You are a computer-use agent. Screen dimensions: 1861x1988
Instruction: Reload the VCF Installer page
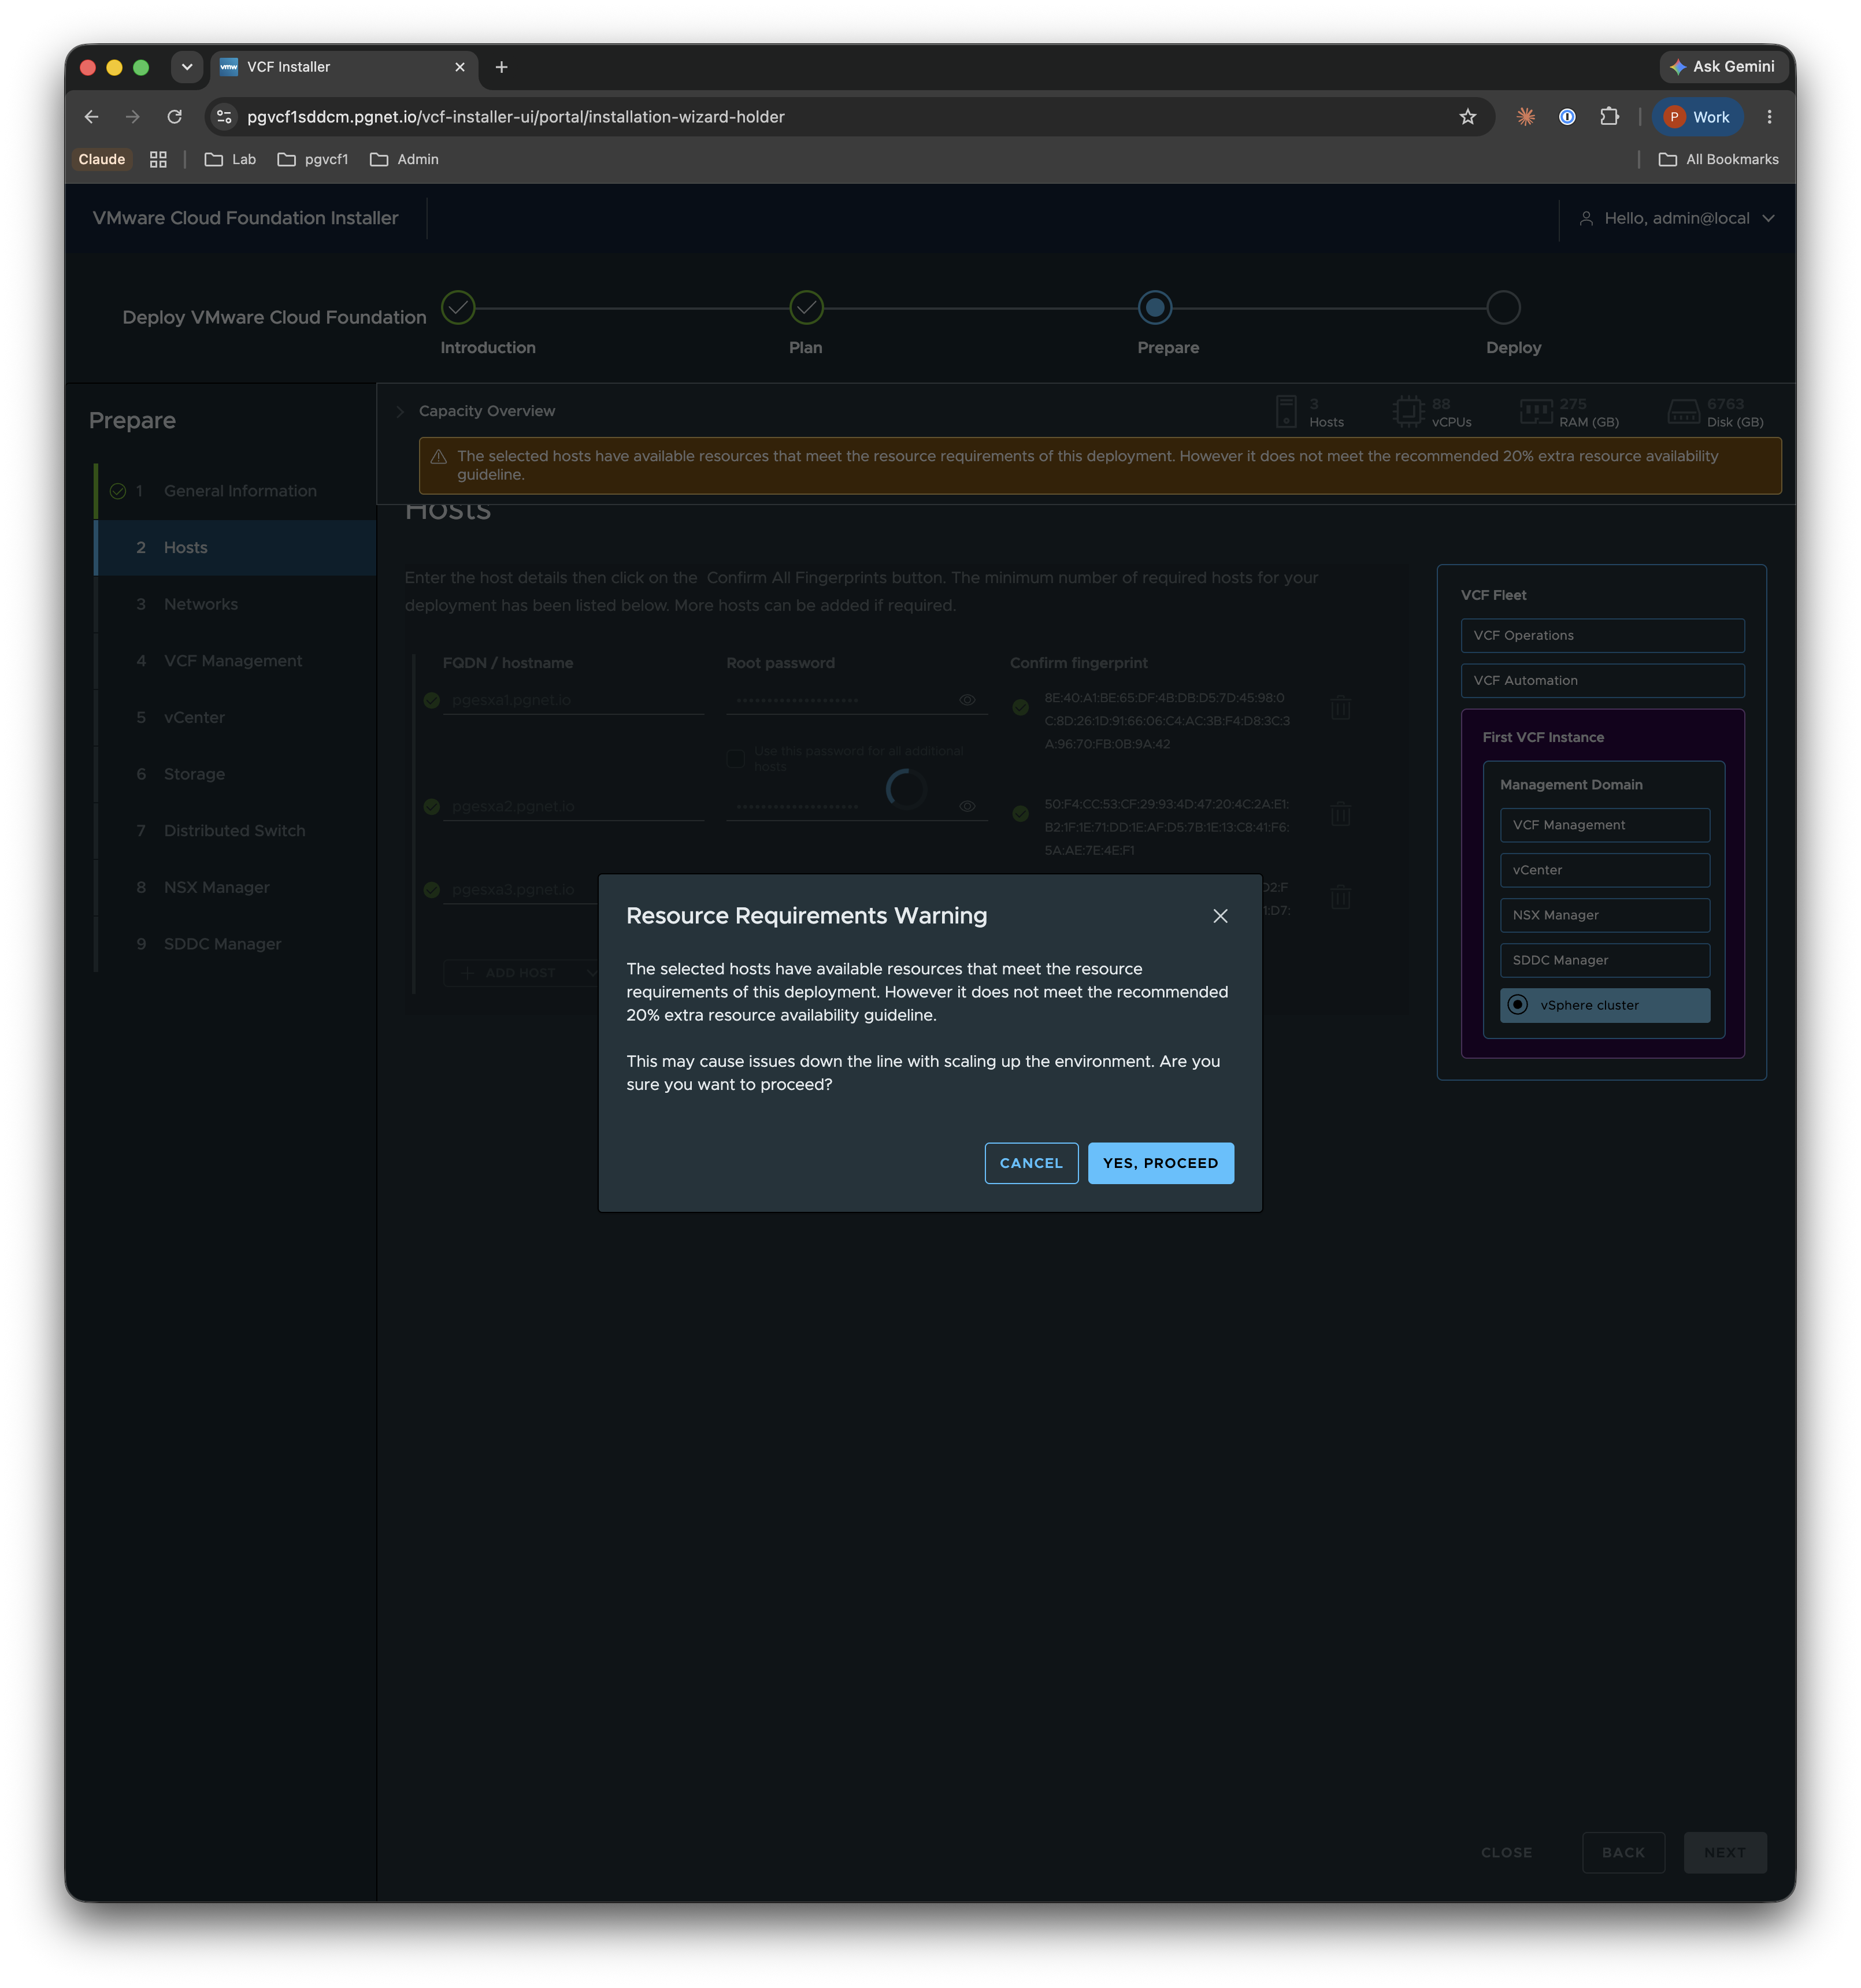click(175, 117)
